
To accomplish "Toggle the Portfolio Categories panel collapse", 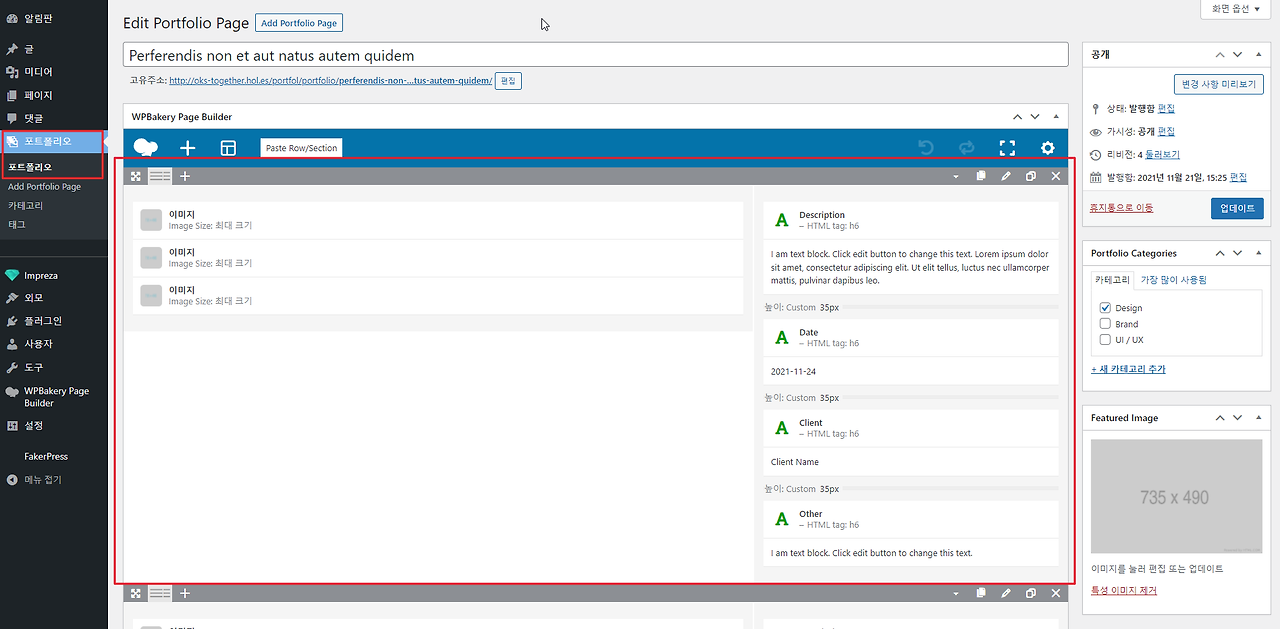I will [1259, 253].
